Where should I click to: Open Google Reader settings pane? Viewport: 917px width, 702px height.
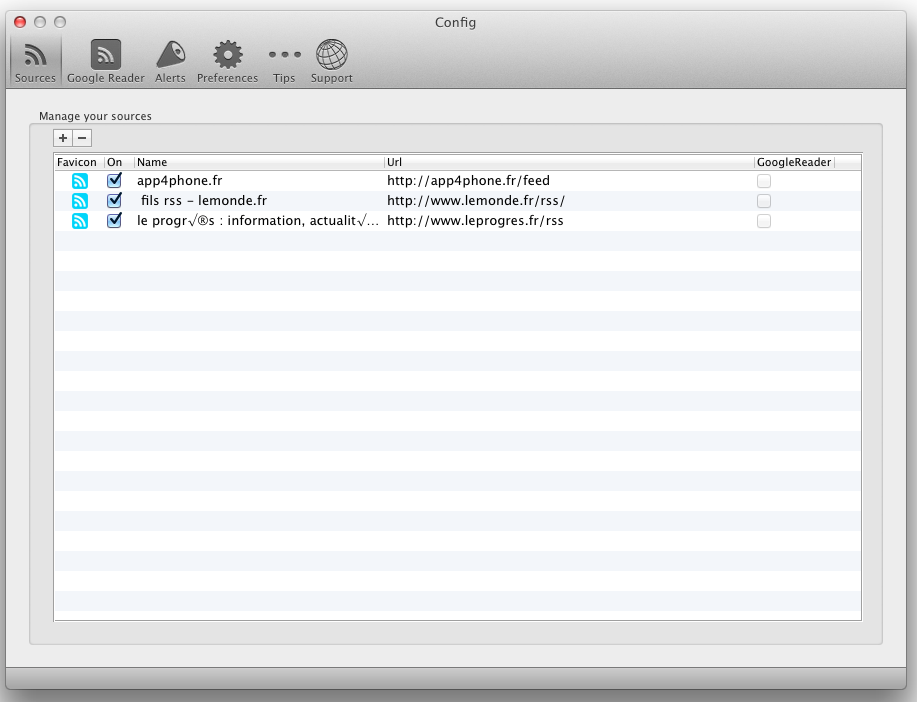point(105,60)
